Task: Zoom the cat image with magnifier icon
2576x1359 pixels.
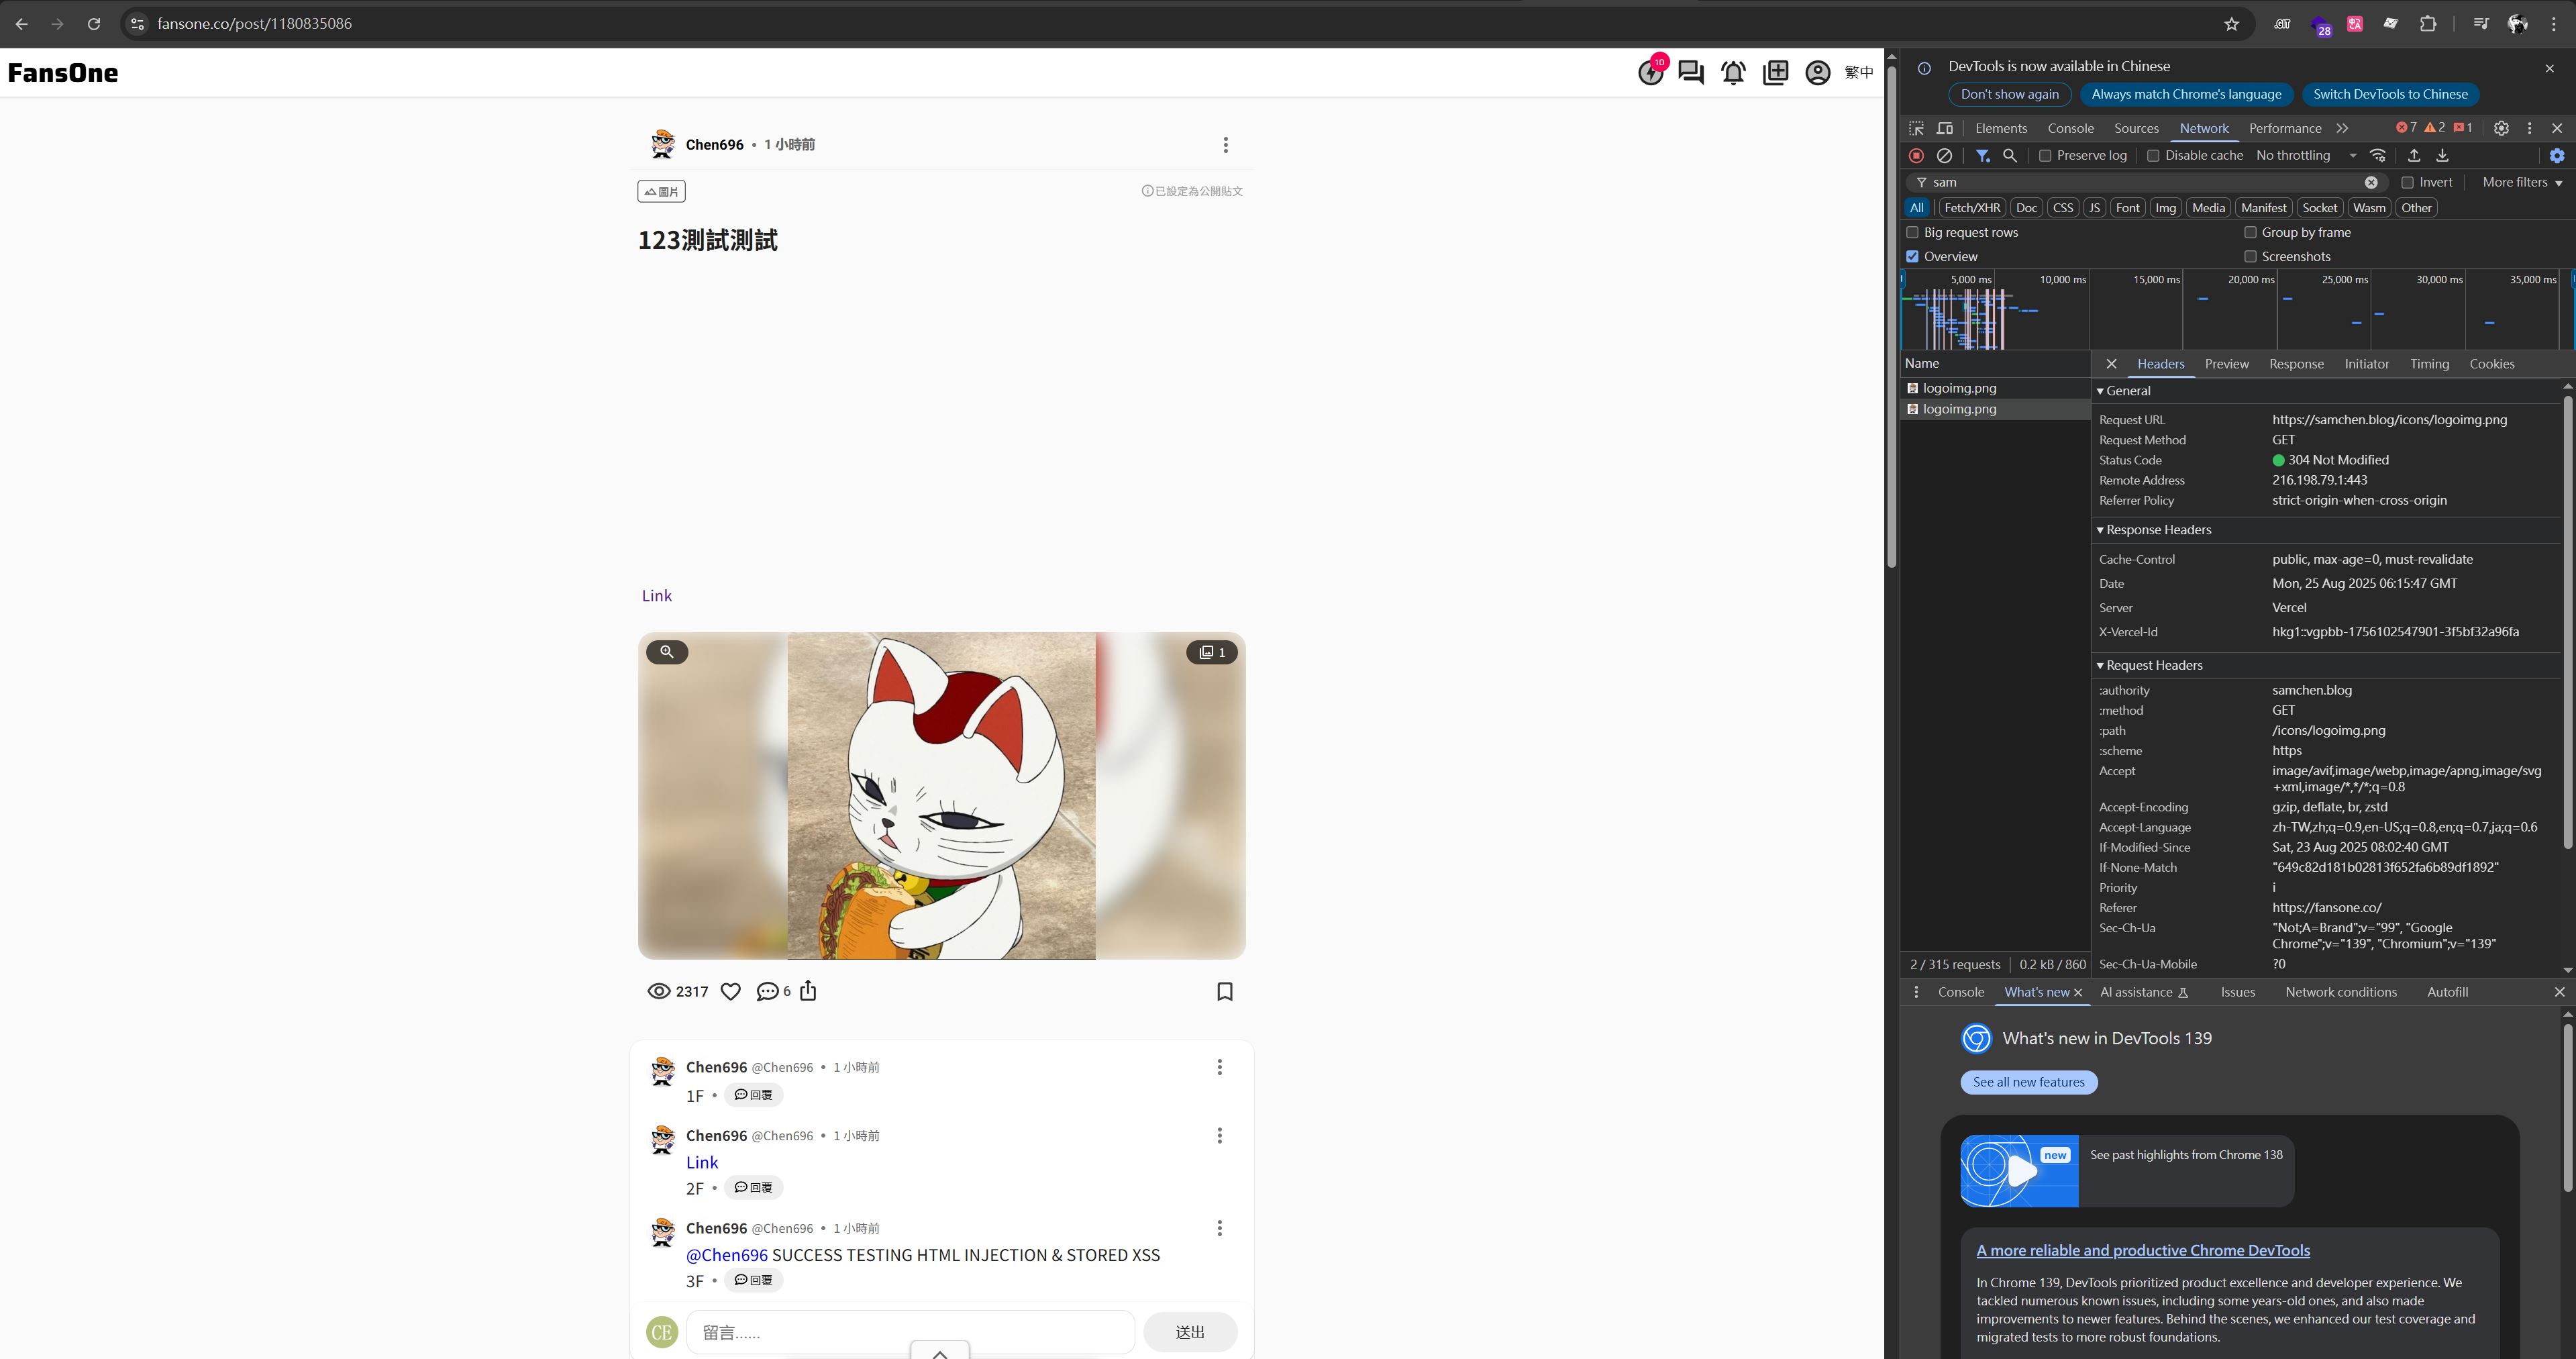Action: tap(667, 652)
